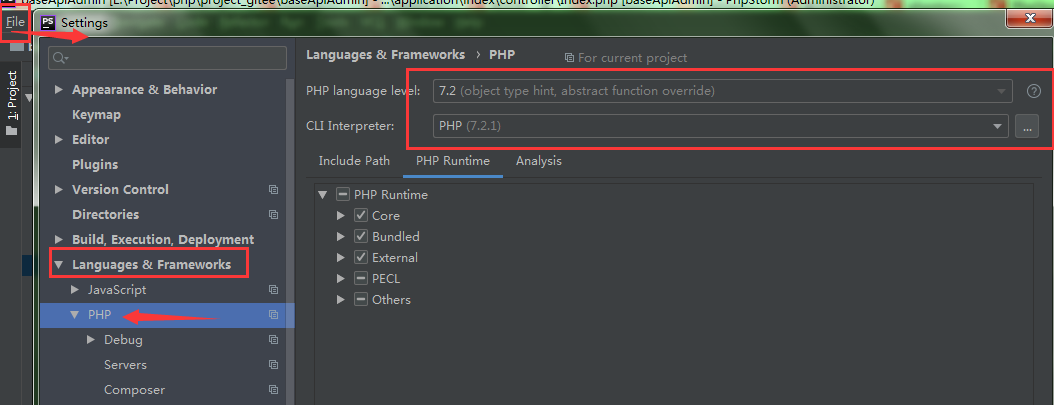
Task: Click Languages & Frameworks breadcrumb text
Action: click(385, 54)
